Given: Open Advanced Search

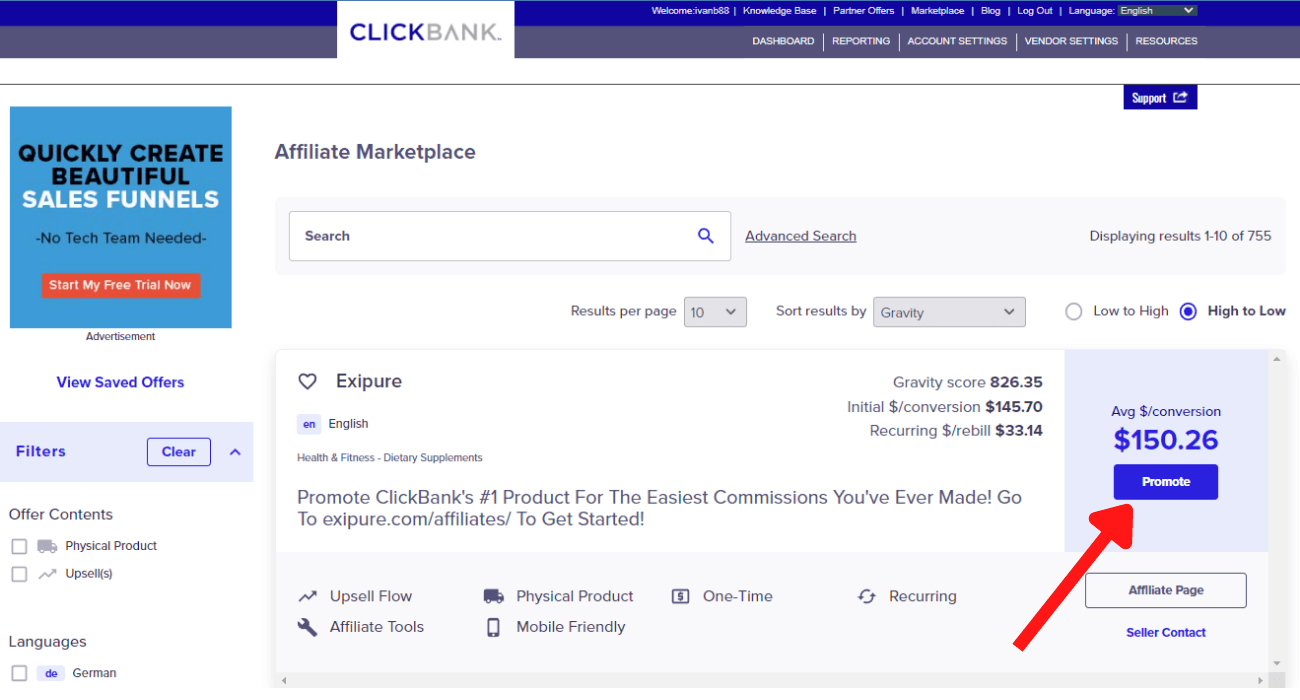Looking at the screenshot, I should click(x=801, y=236).
